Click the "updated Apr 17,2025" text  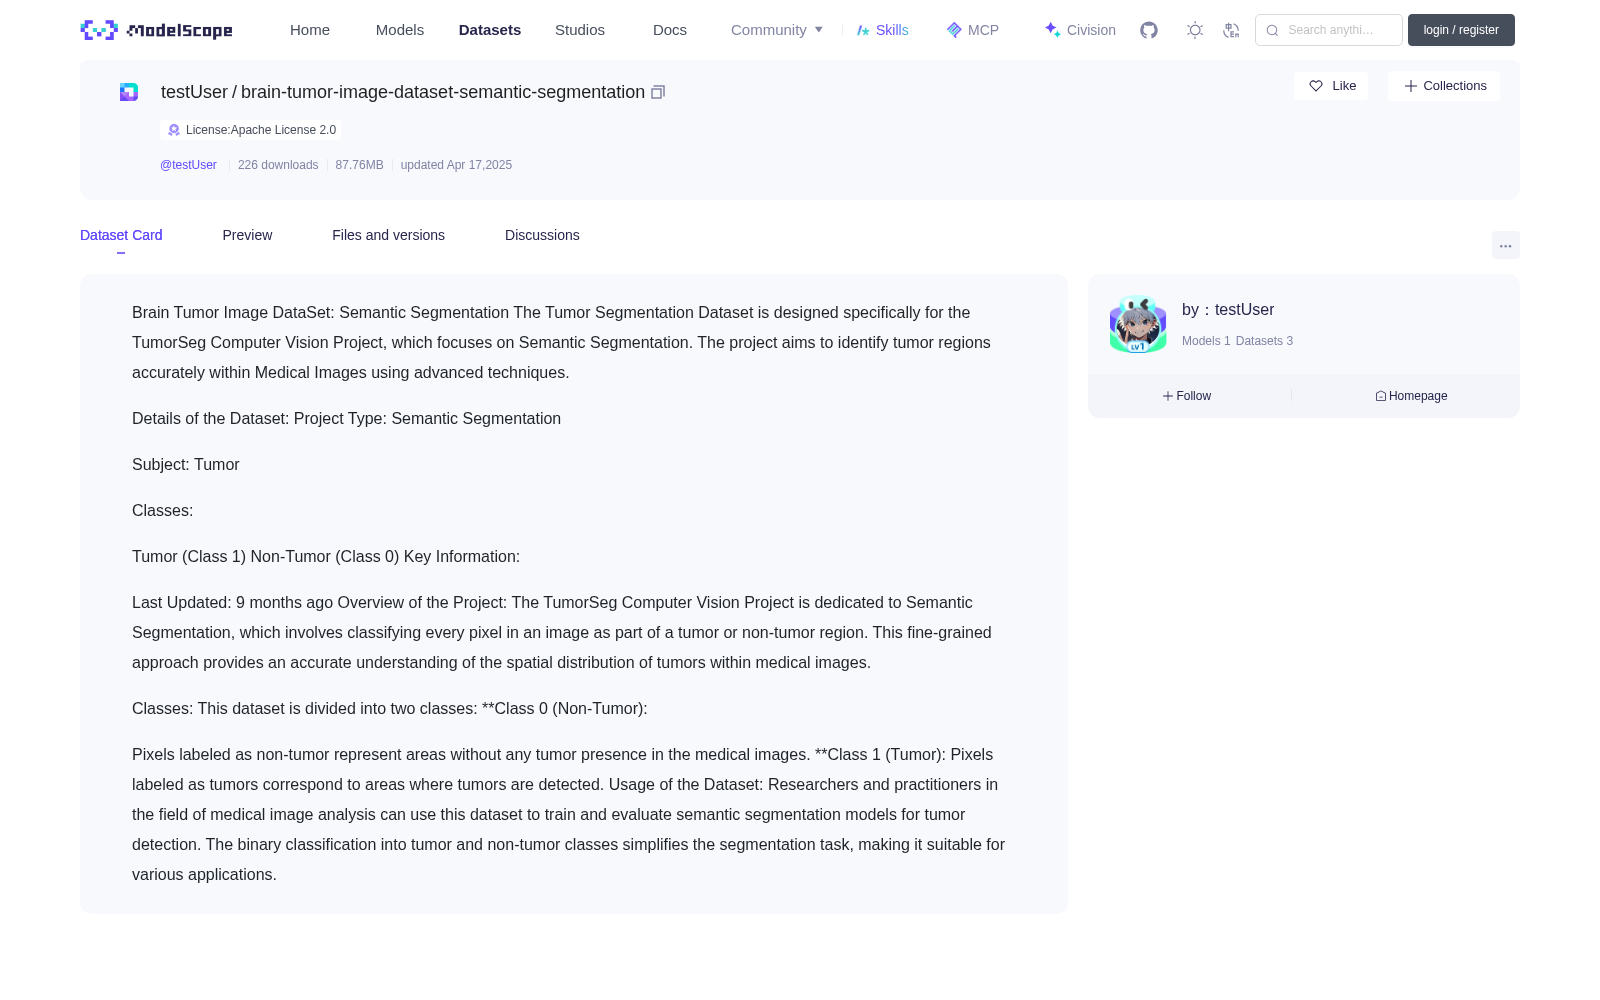[x=456, y=165]
